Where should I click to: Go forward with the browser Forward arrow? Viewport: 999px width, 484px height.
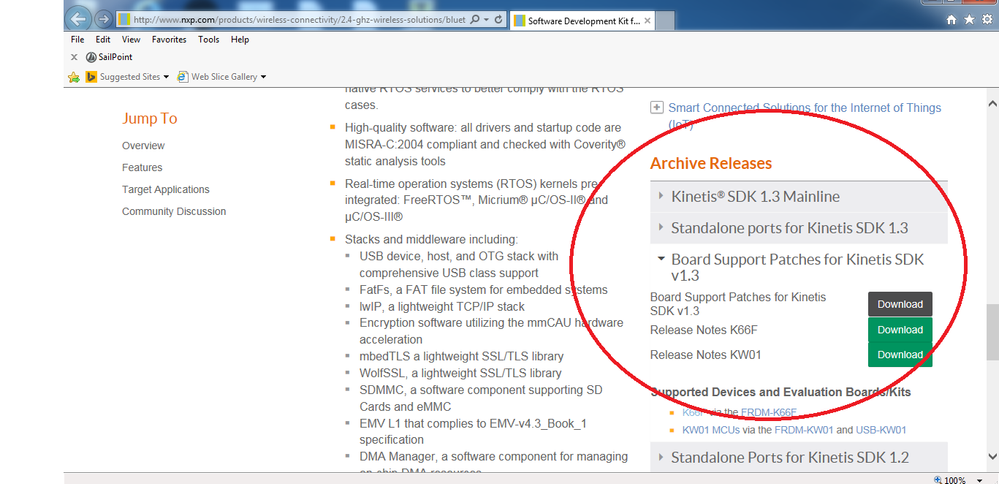(103, 20)
